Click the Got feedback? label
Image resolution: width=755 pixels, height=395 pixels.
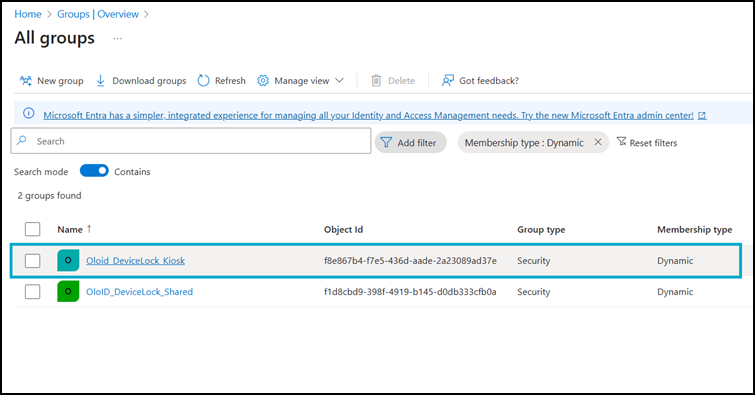pyautogui.click(x=489, y=80)
